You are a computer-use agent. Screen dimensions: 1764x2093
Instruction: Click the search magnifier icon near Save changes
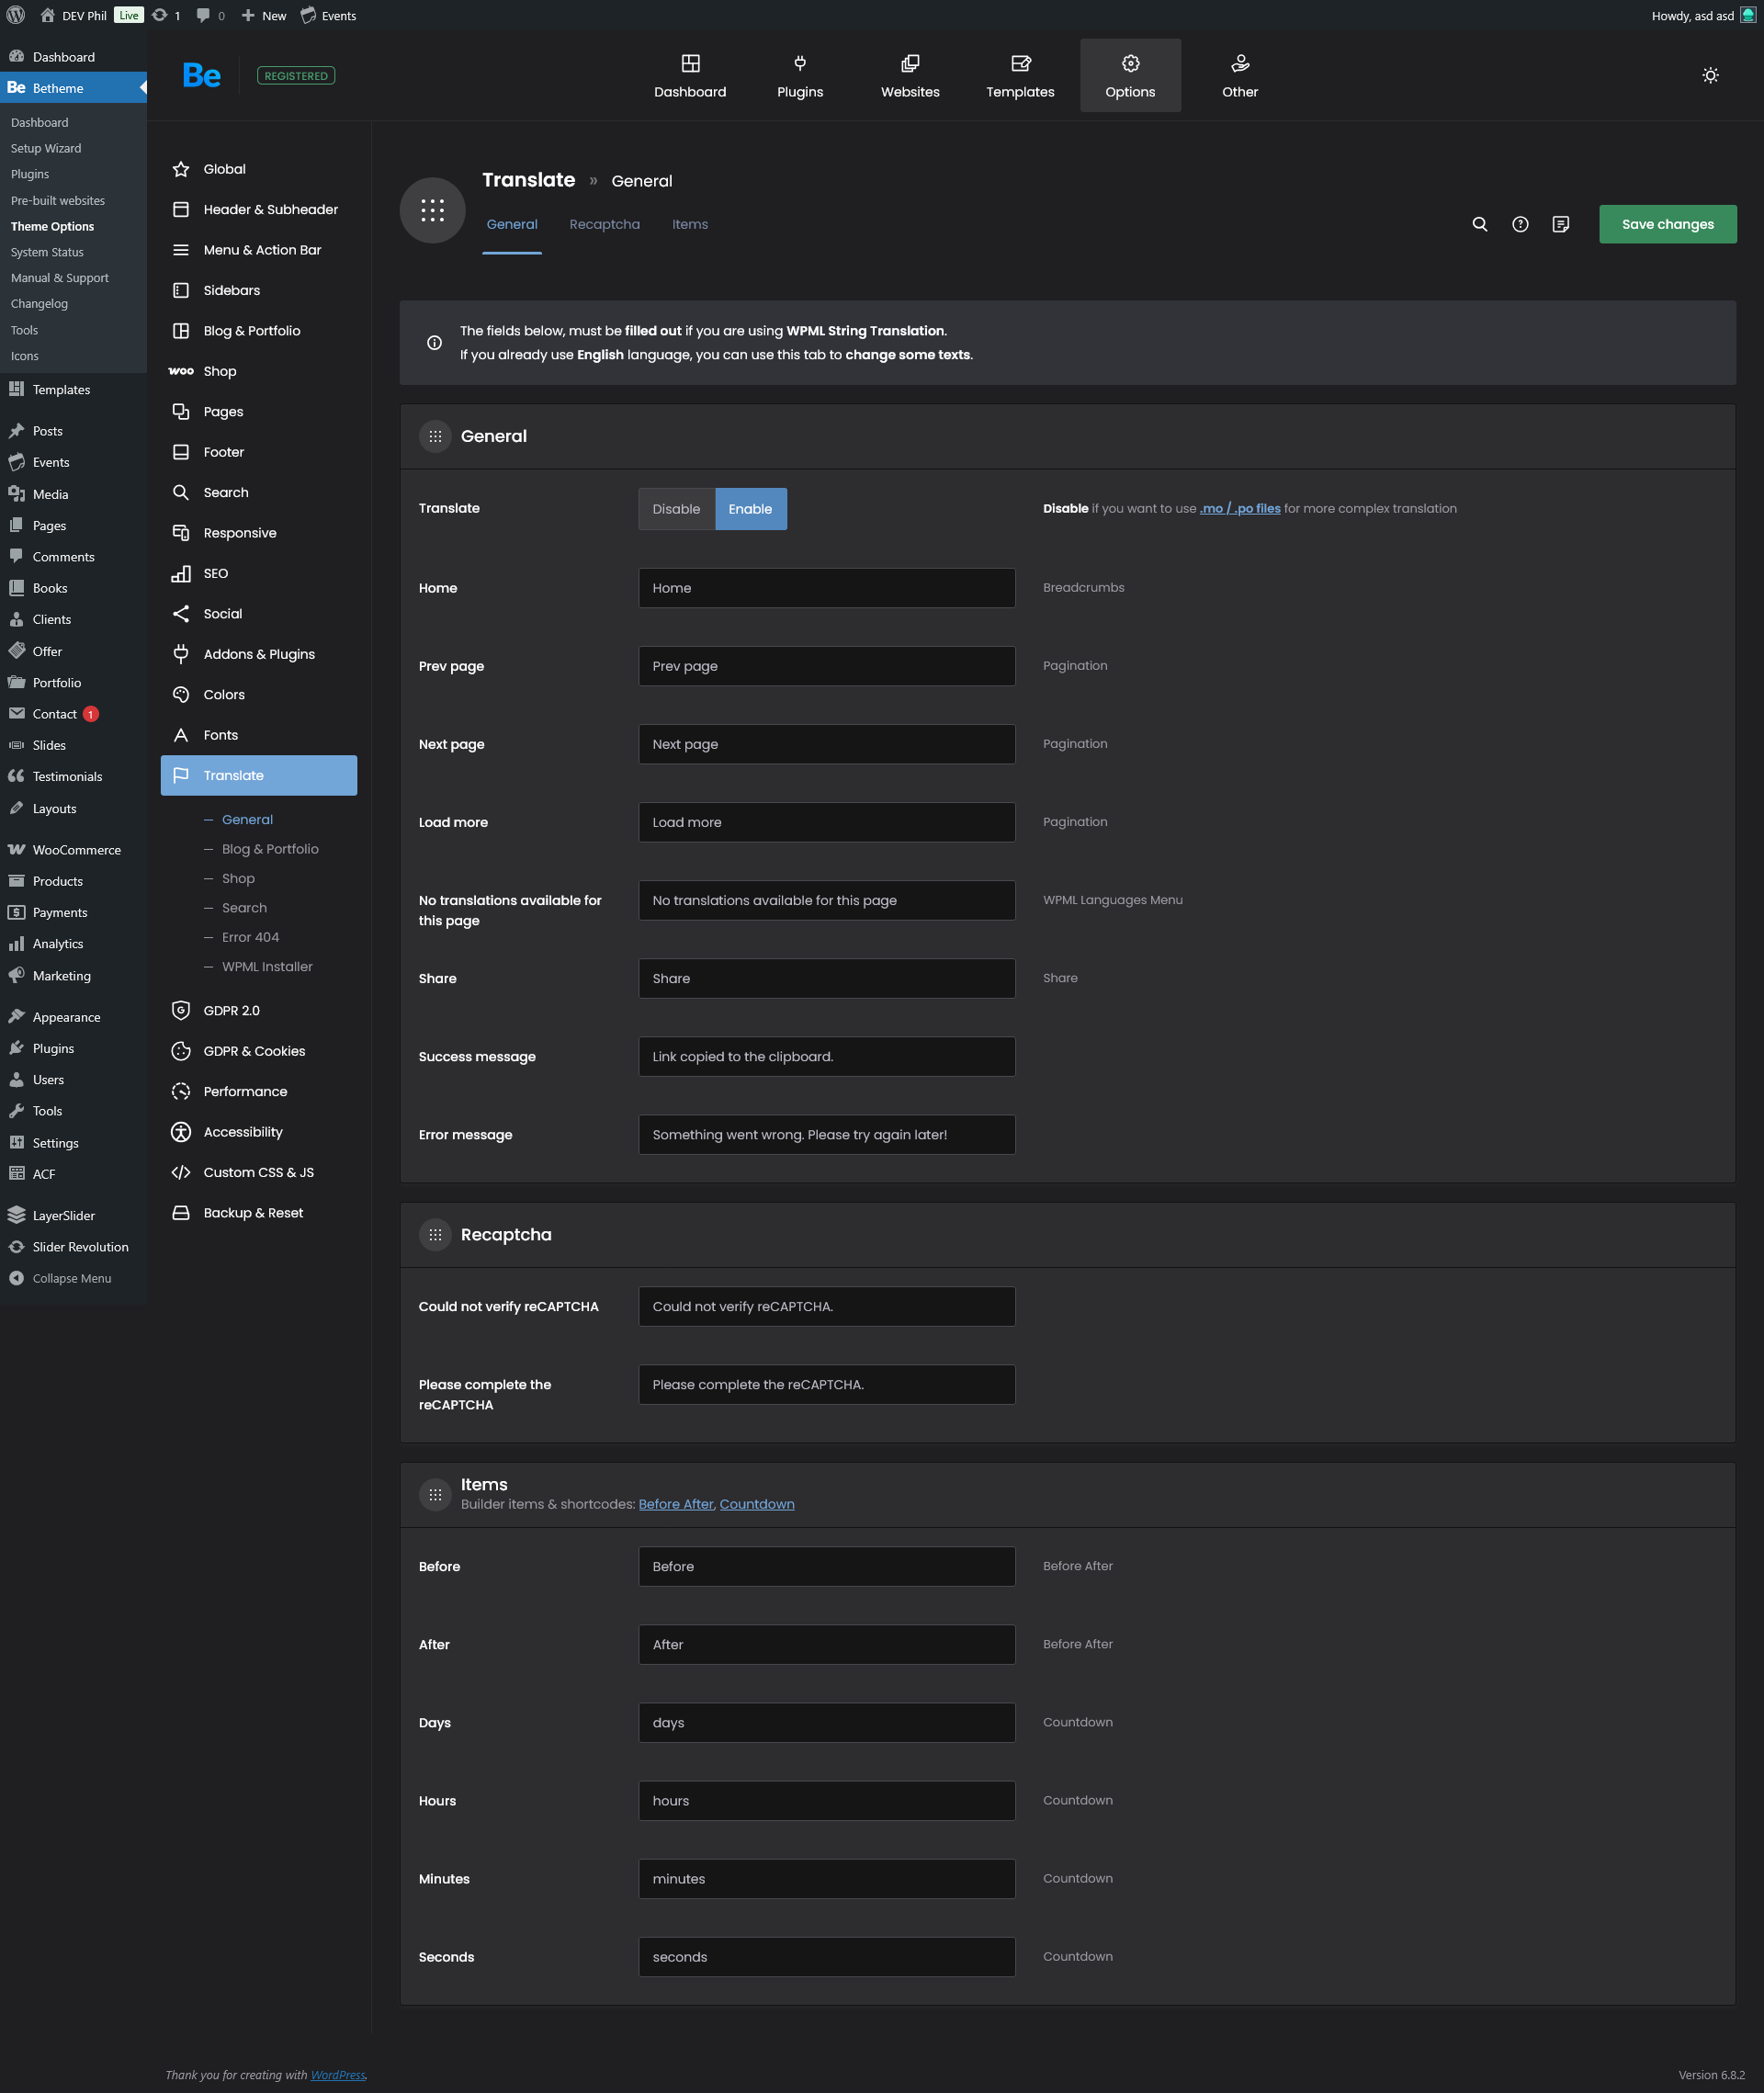tap(1479, 224)
